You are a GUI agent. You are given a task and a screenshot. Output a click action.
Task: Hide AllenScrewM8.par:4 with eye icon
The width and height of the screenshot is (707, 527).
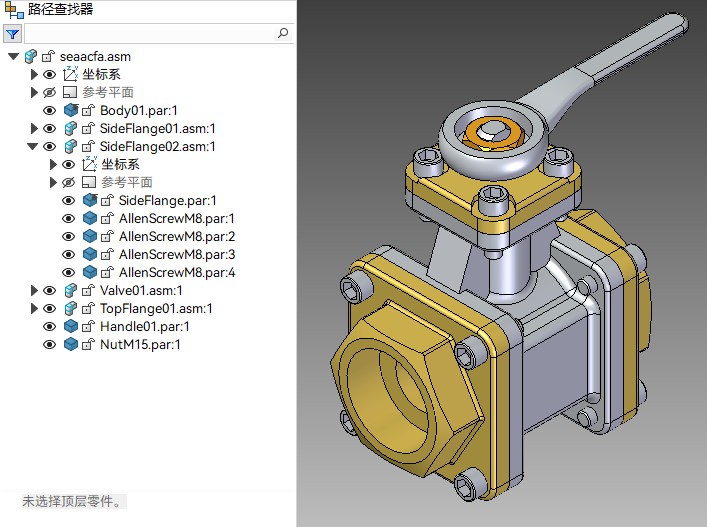(x=69, y=273)
